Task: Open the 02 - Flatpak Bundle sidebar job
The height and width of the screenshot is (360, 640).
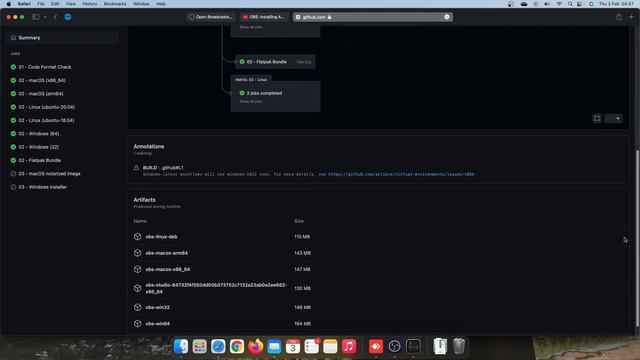Action: tap(40, 160)
